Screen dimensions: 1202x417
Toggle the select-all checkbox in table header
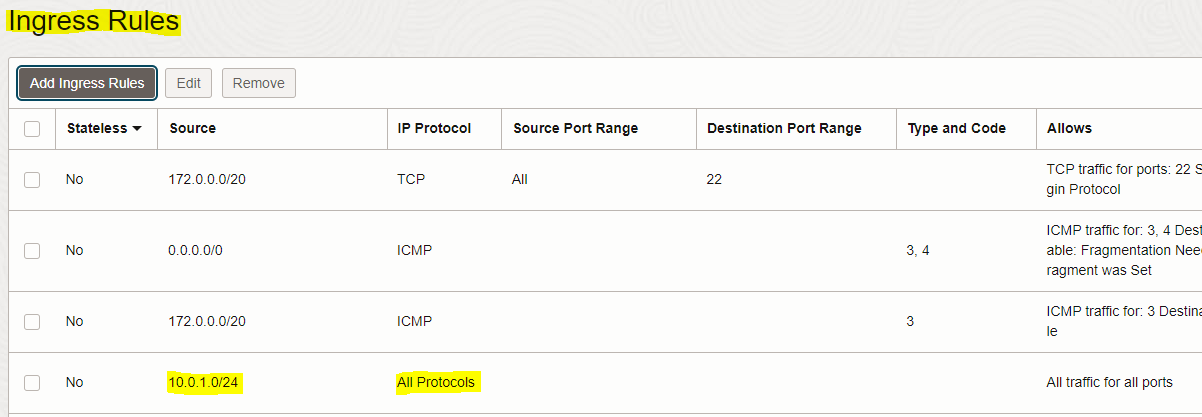(32, 128)
